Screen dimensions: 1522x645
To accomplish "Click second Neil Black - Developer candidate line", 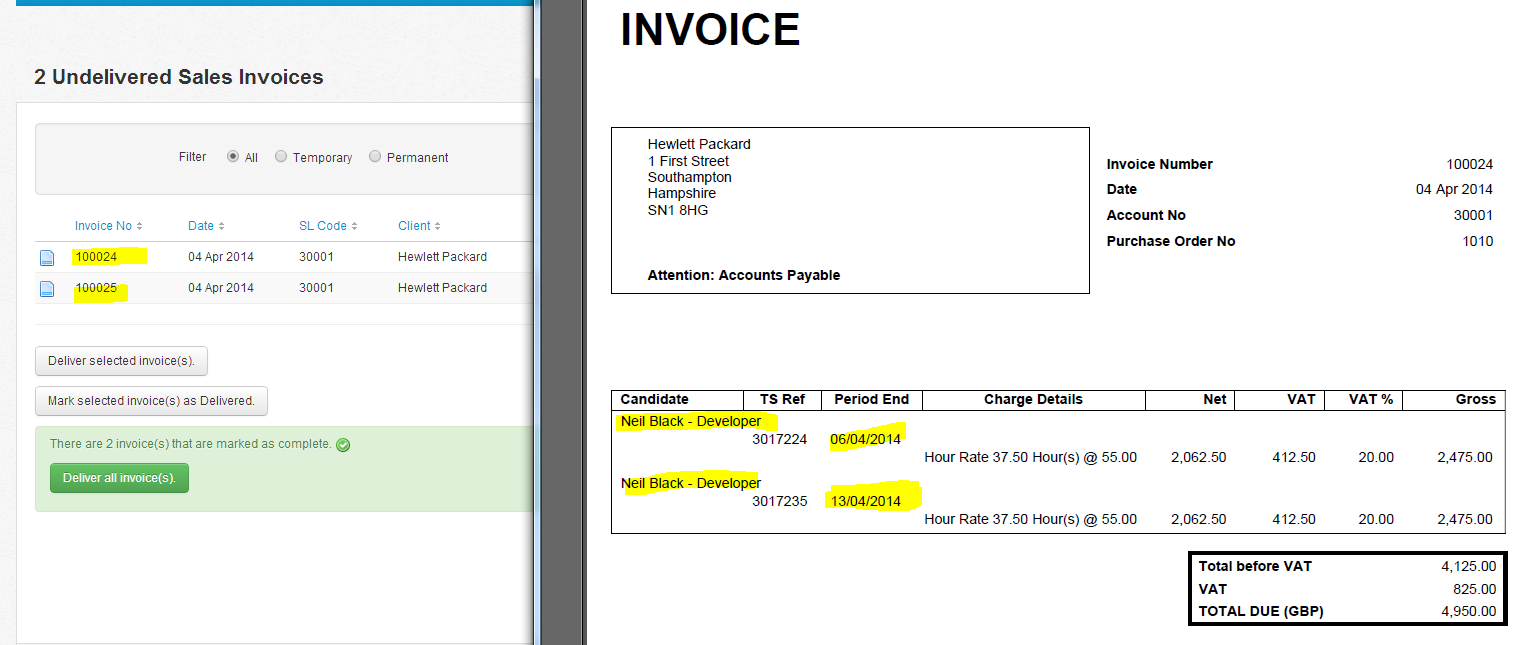I will (691, 483).
